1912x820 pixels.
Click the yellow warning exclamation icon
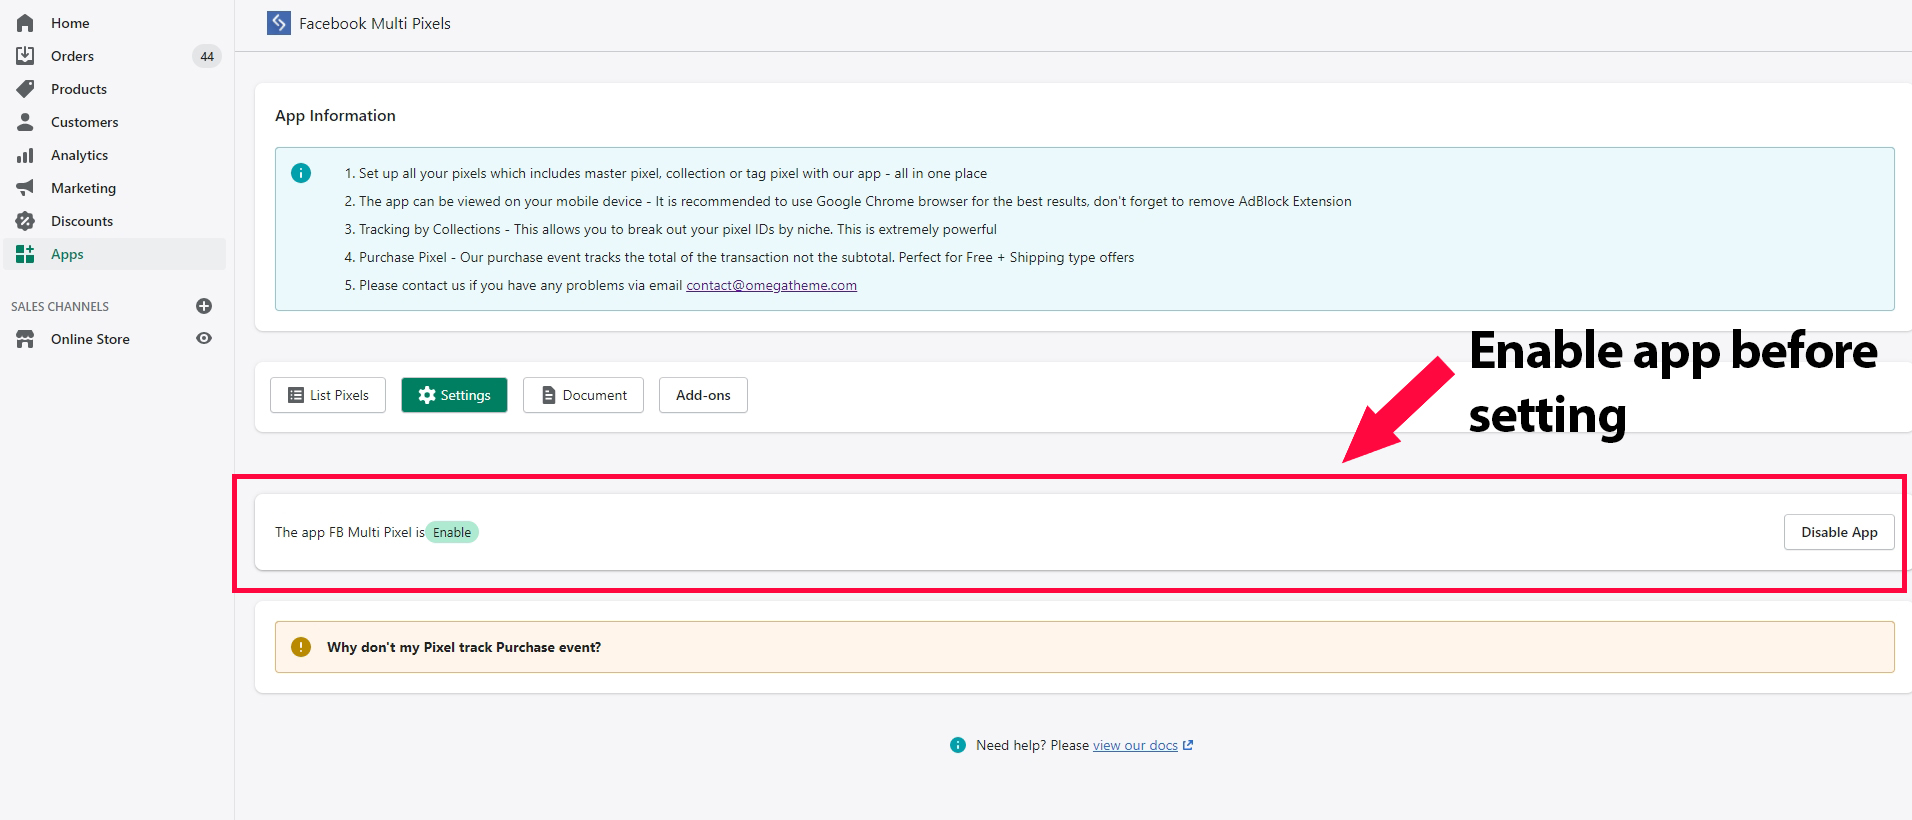(x=301, y=647)
